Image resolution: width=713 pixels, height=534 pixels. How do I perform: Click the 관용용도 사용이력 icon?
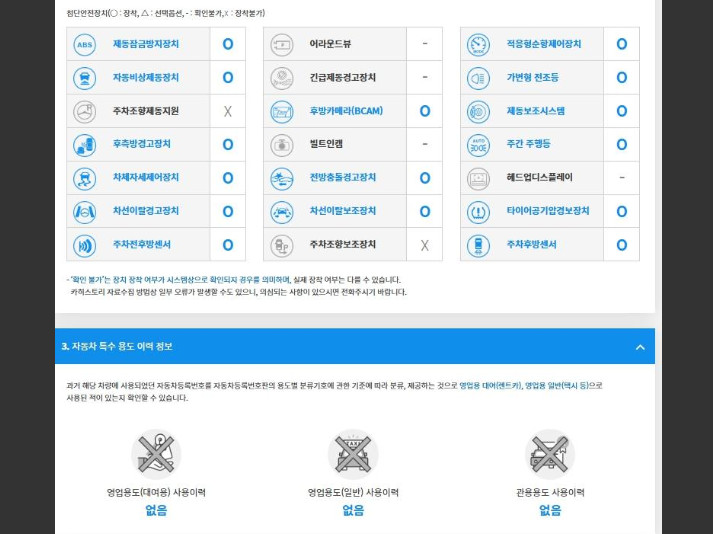click(550, 454)
